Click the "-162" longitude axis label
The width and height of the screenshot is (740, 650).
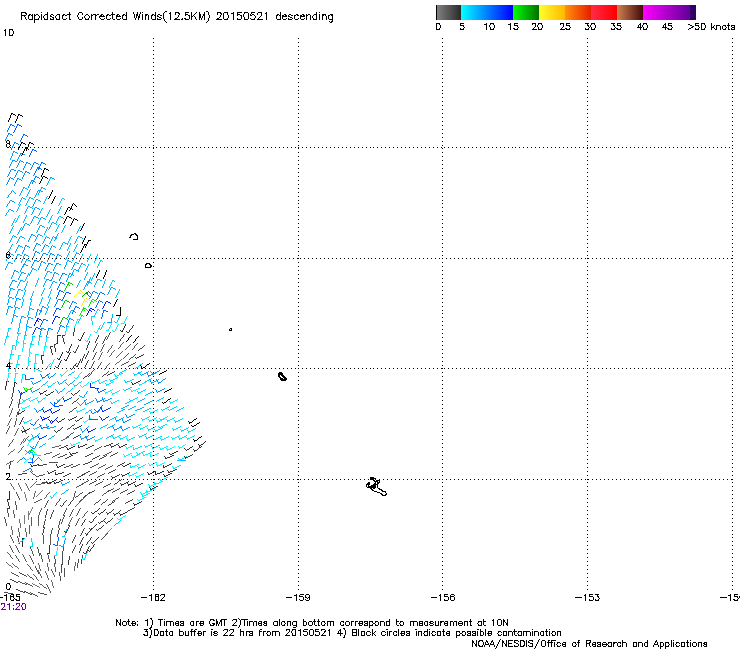(153, 598)
